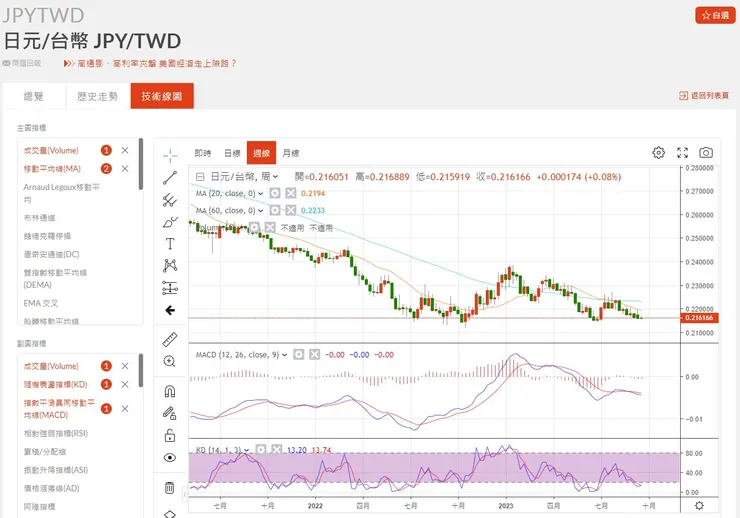
Task: Remove 指數平滑異同移動平均線(MACD) with its X
Action: 125,409
